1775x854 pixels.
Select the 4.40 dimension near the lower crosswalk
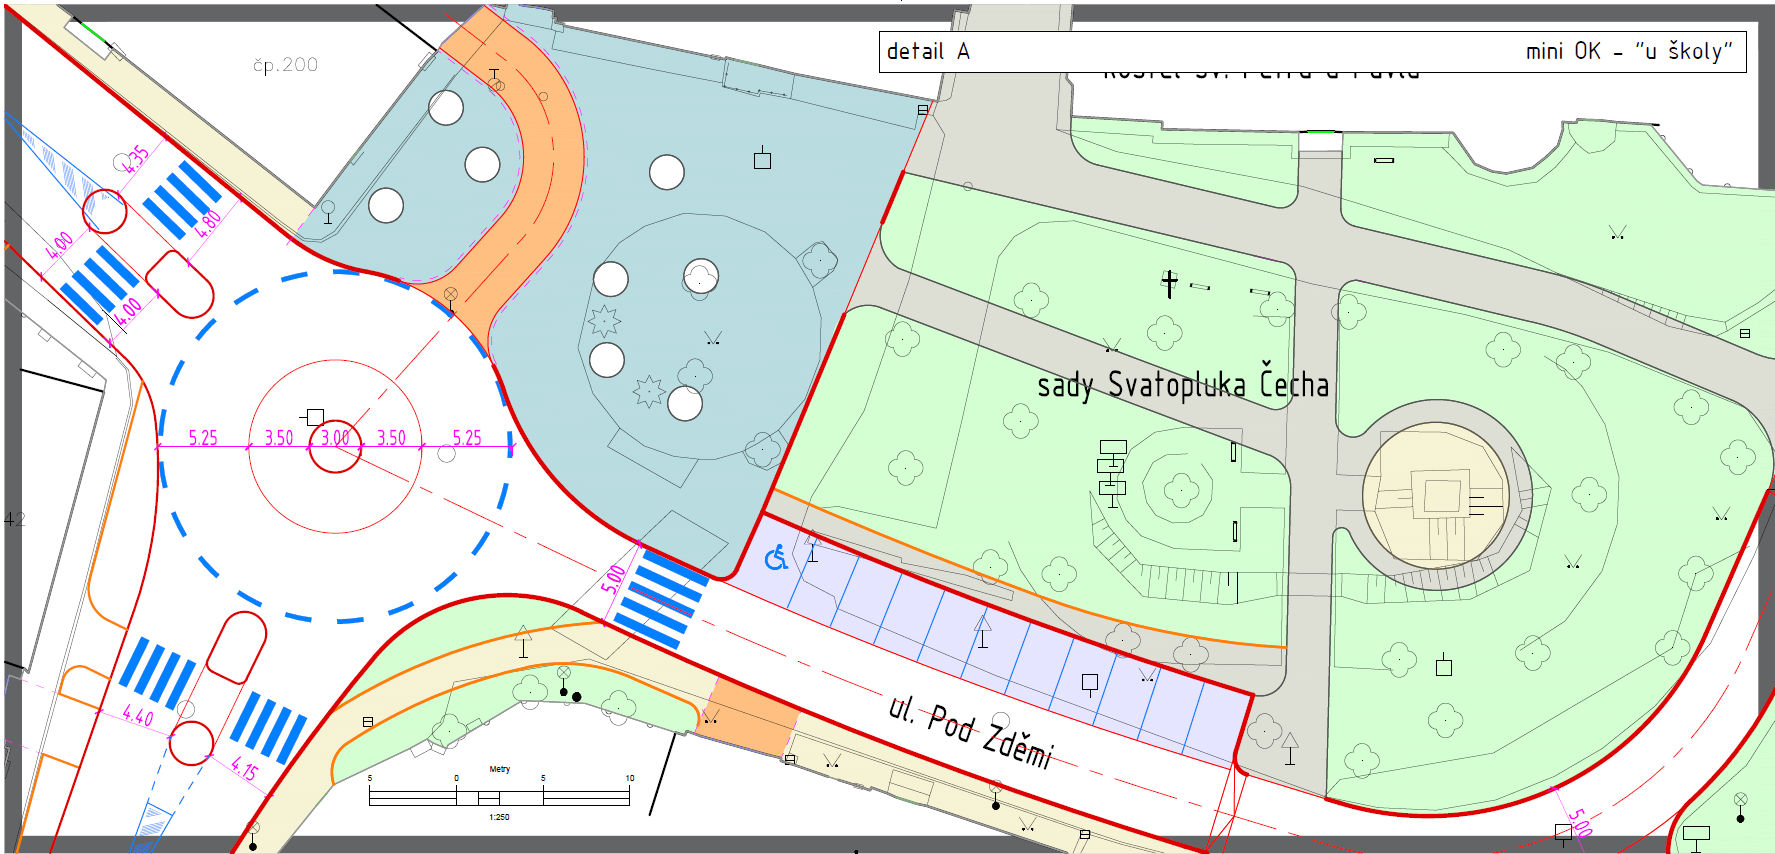point(138,716)
